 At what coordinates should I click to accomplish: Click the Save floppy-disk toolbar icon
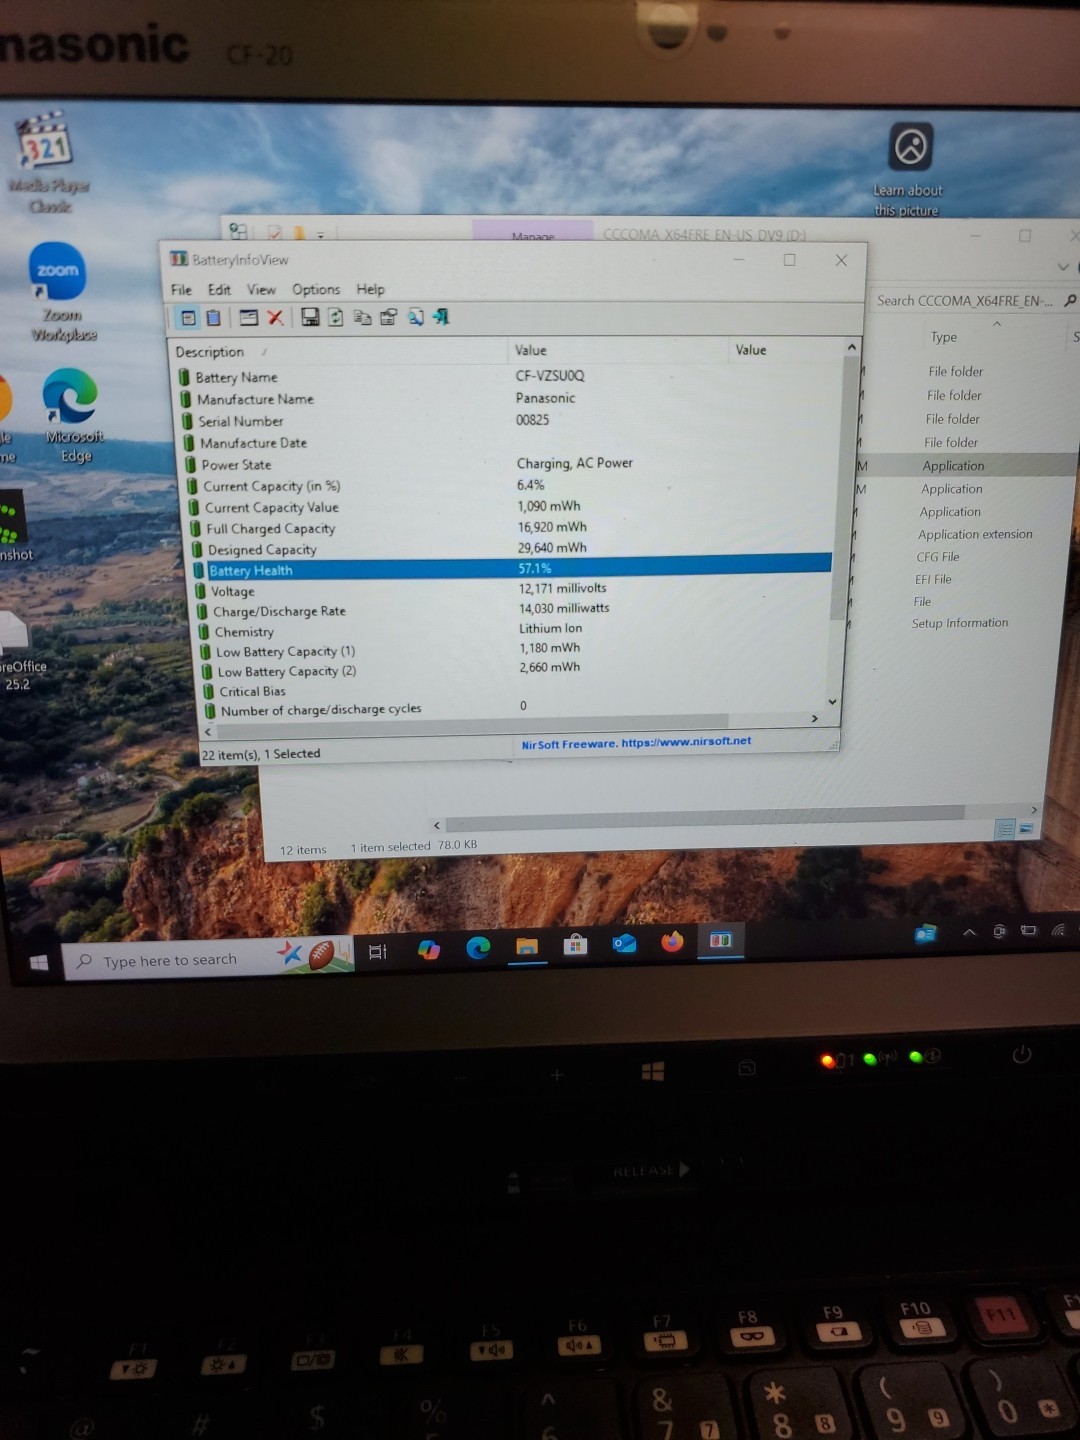(x=310, y=317)
